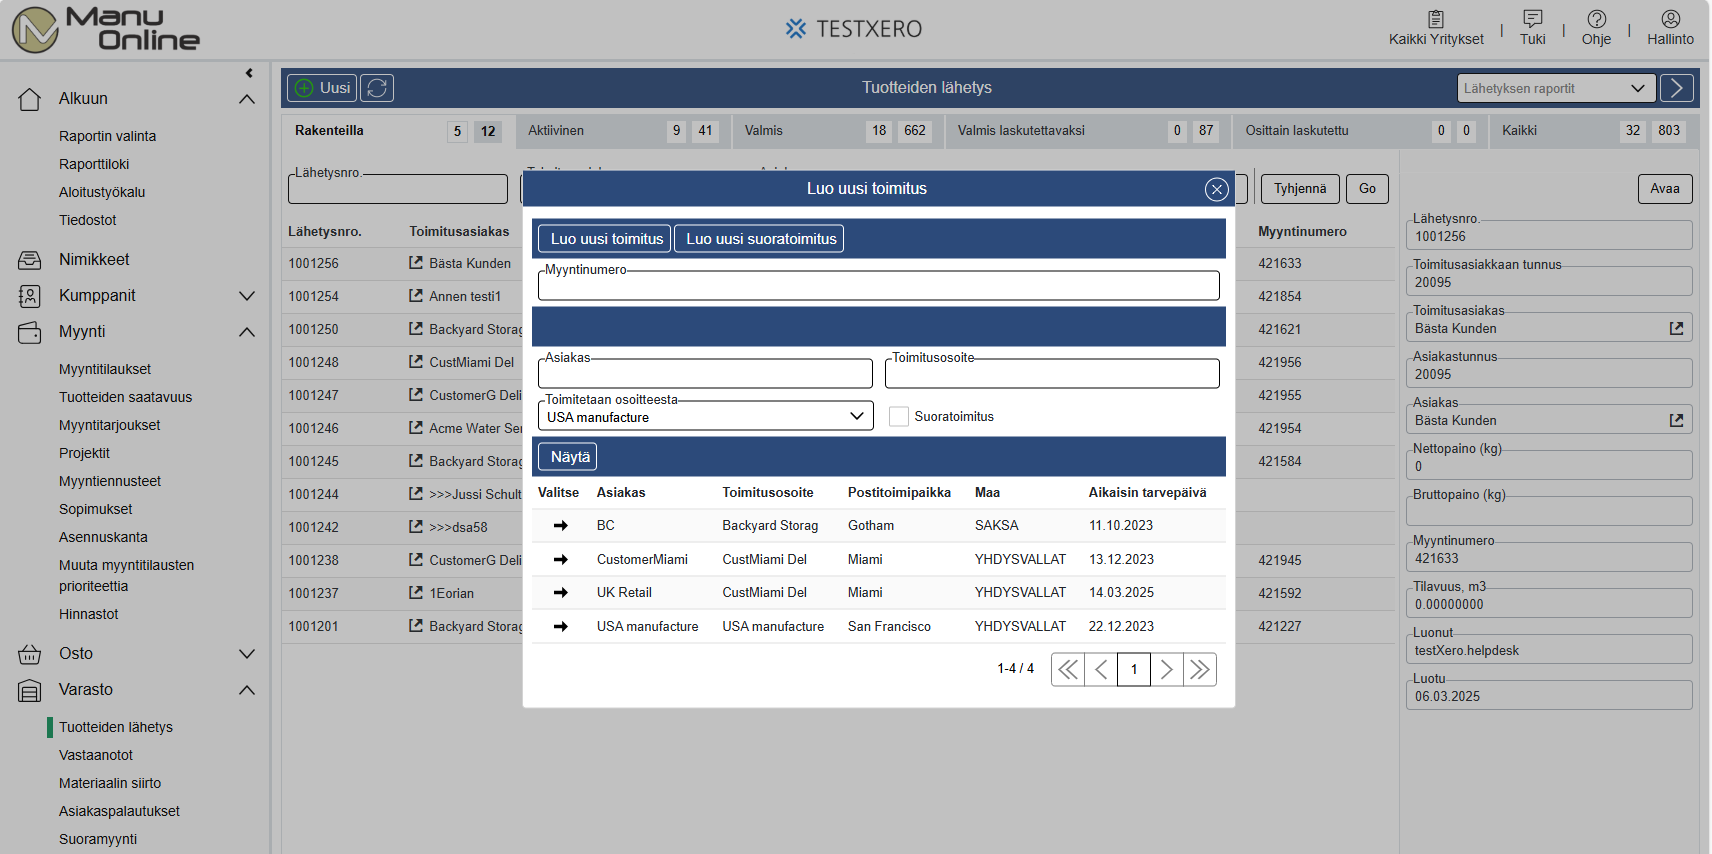The image size is (1712, 854).
Task: Open Kaikki Yritykset company list
Action: click(x=1436, y=28)
